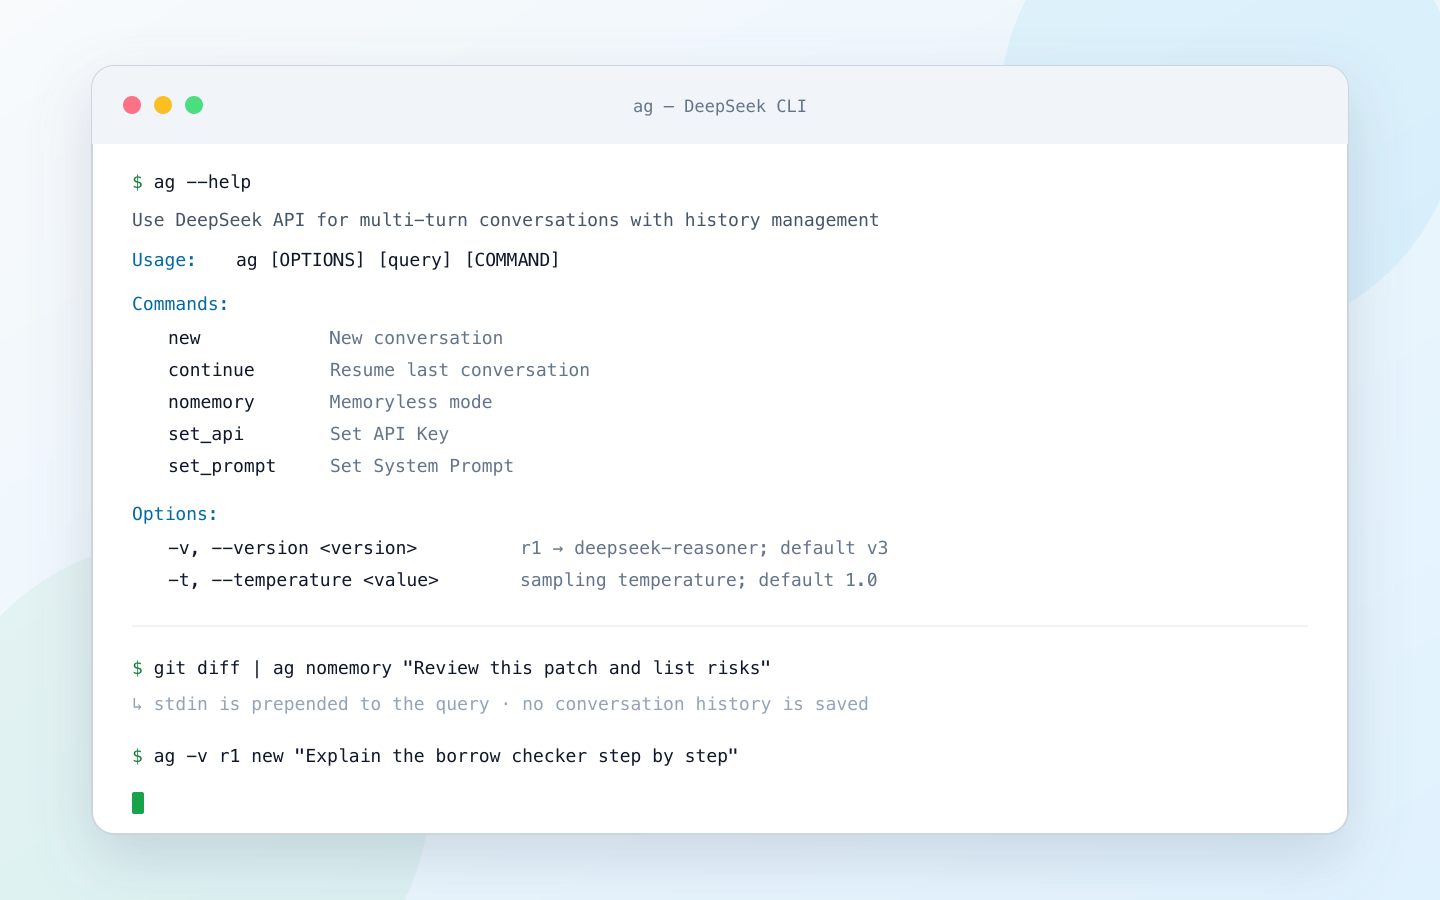Click the yellow minimize window button
Viewport: 1440px width, 900px height.
click(163, 105)
